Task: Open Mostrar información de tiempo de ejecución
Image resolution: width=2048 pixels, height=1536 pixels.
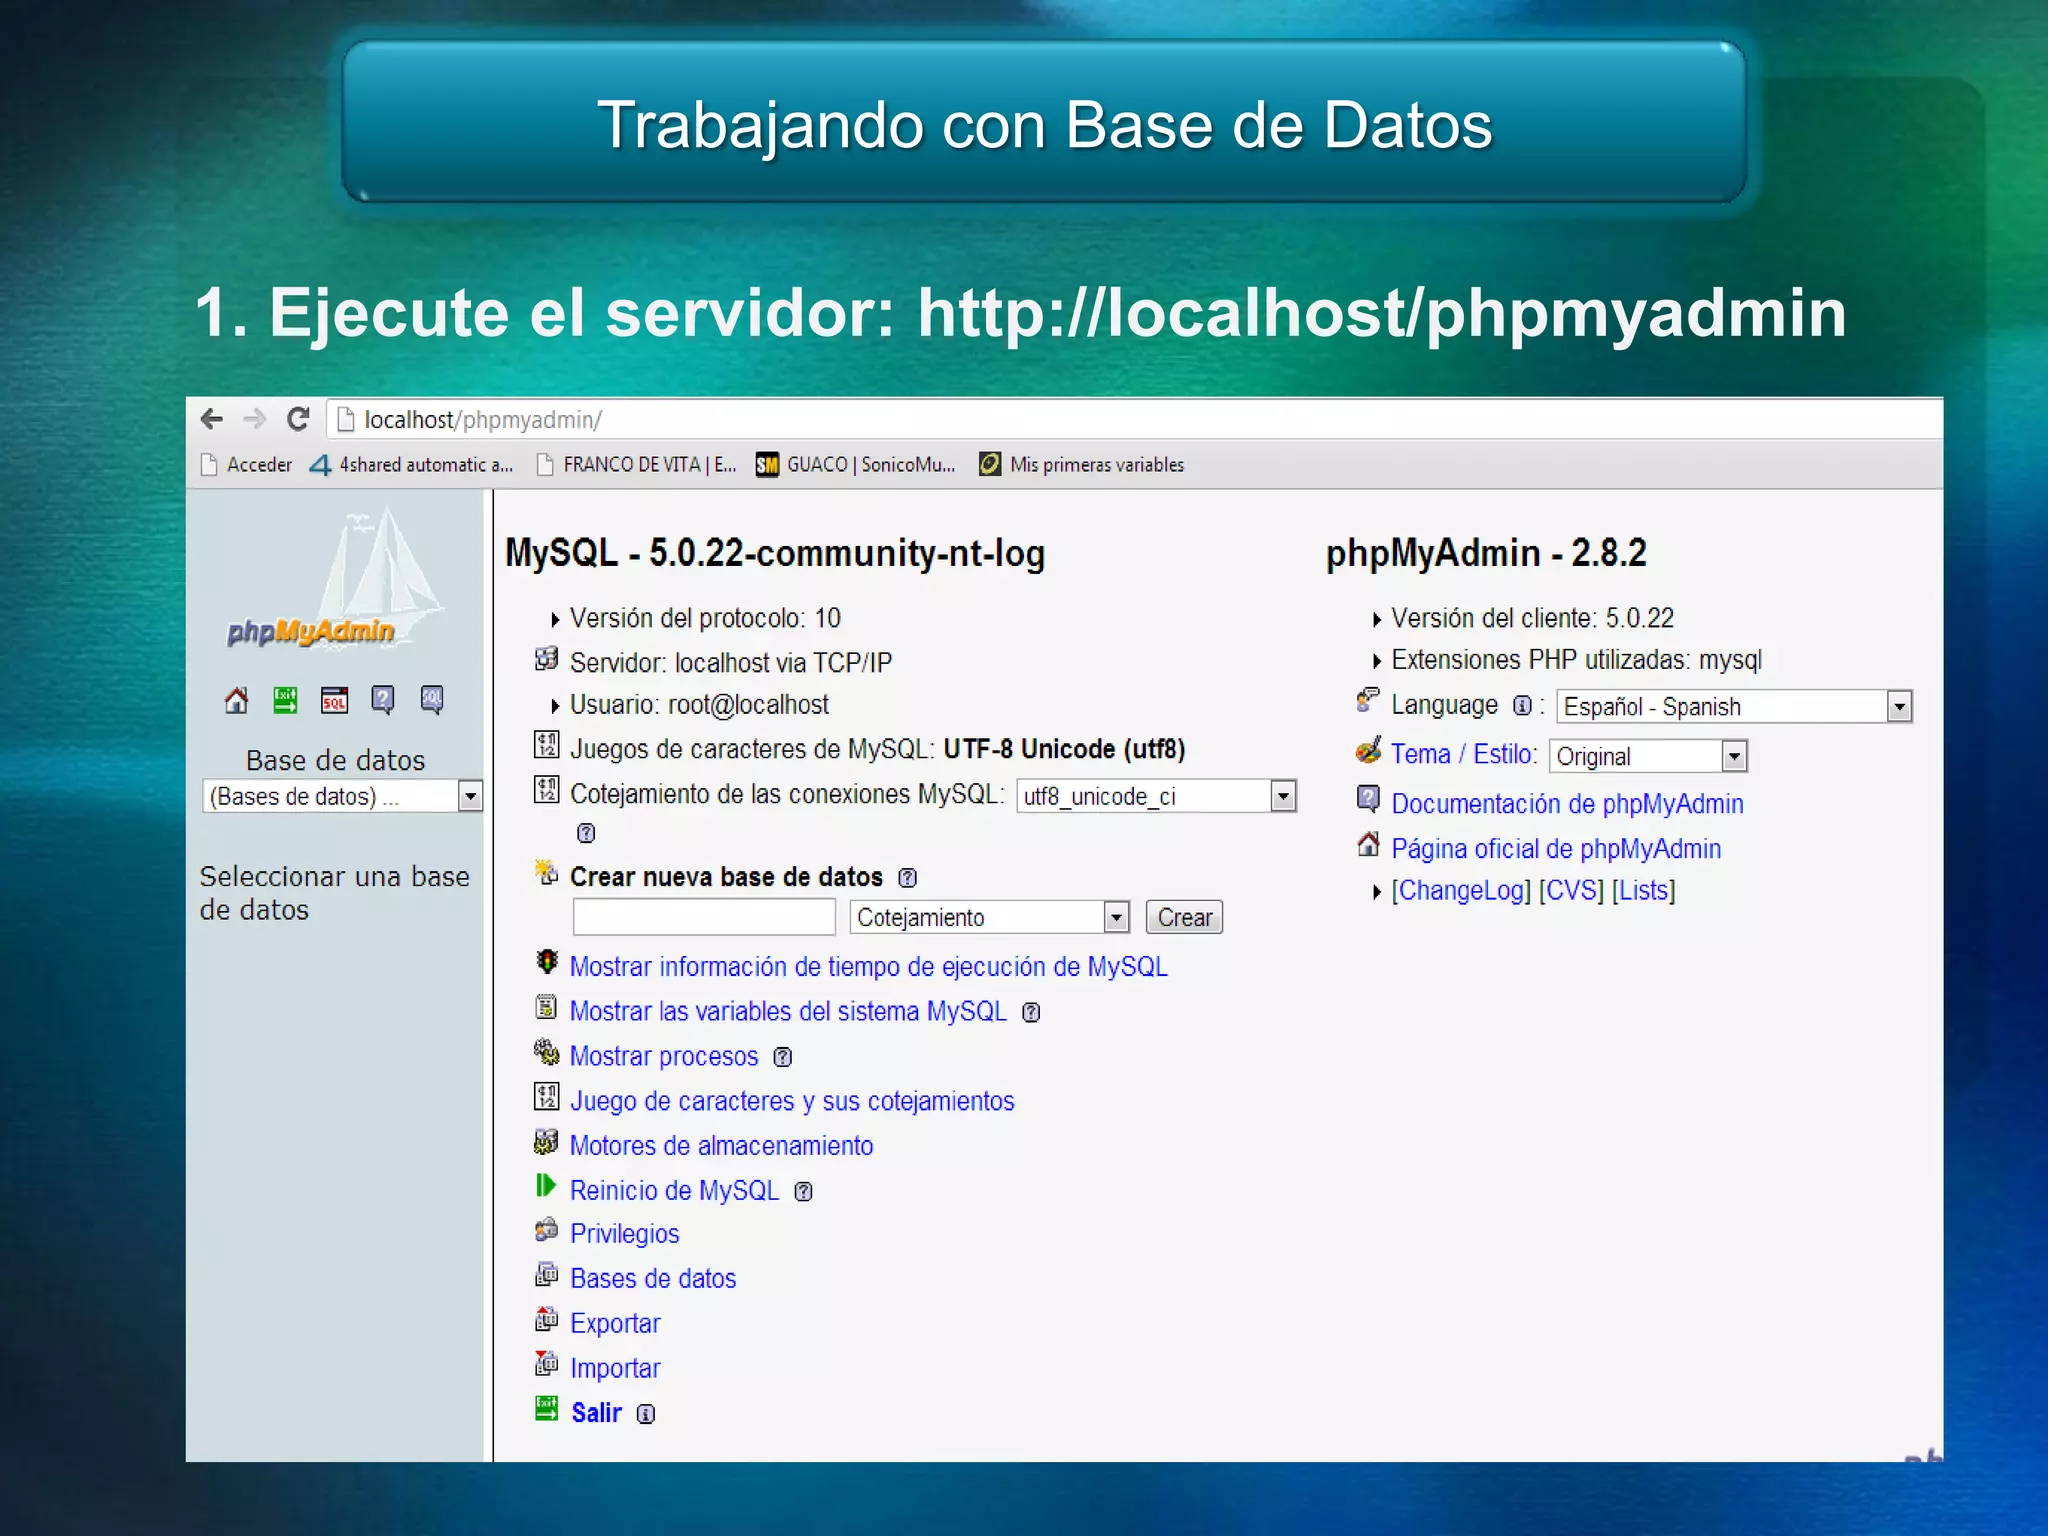Action: (868, 967)
